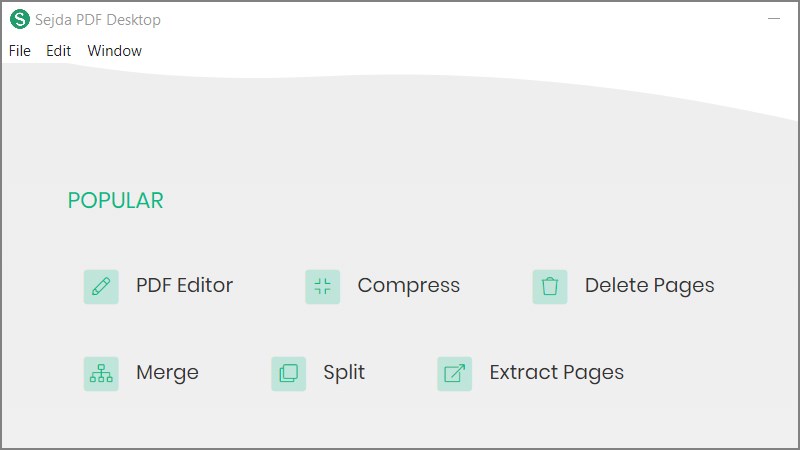Open the File menu
The width and height of the screenshot is (800, 450).
pos(20,51)
